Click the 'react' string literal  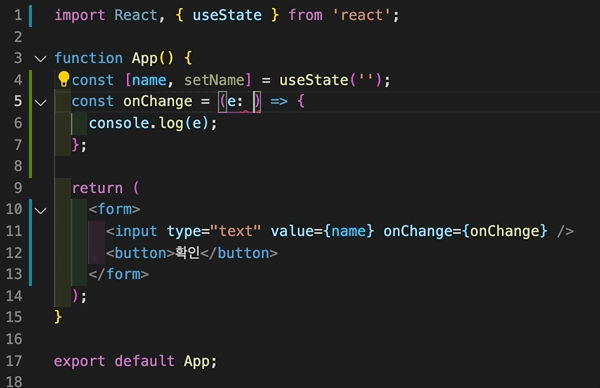[361, 15]
